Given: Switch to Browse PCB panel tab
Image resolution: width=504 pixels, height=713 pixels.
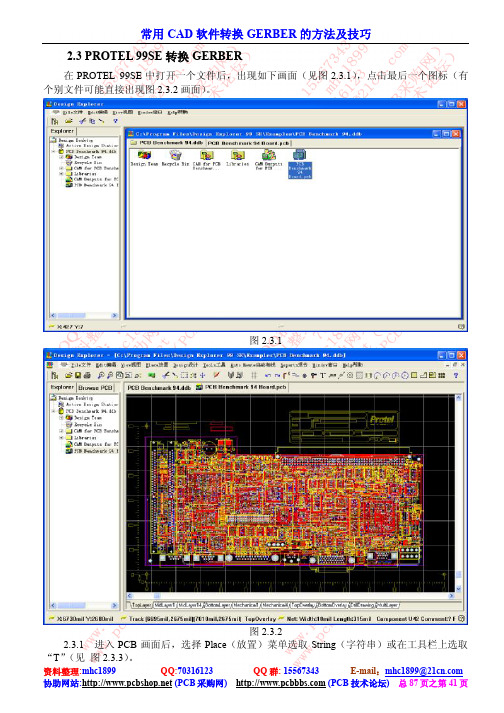Looking at the screenshot, I should pos(95,388).
